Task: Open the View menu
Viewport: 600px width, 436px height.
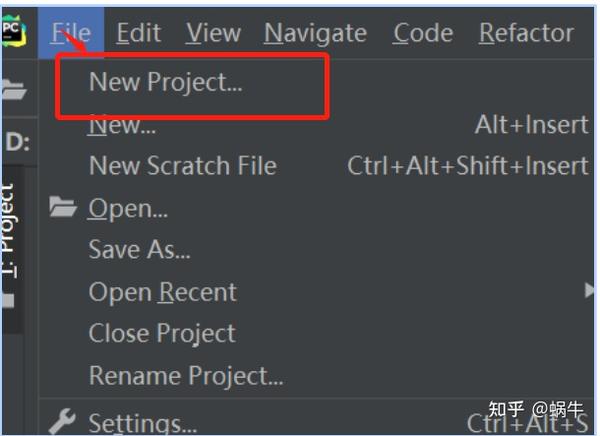Action: [x=214, y=33]
